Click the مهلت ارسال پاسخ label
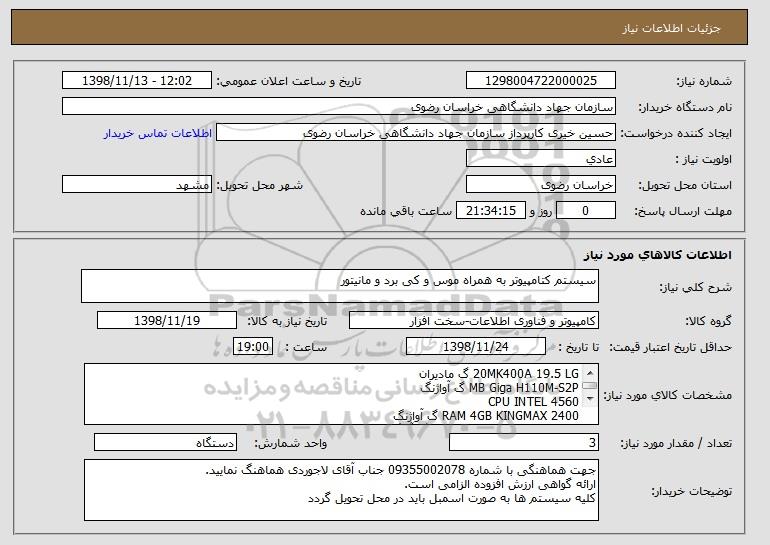 click(683, 211)
